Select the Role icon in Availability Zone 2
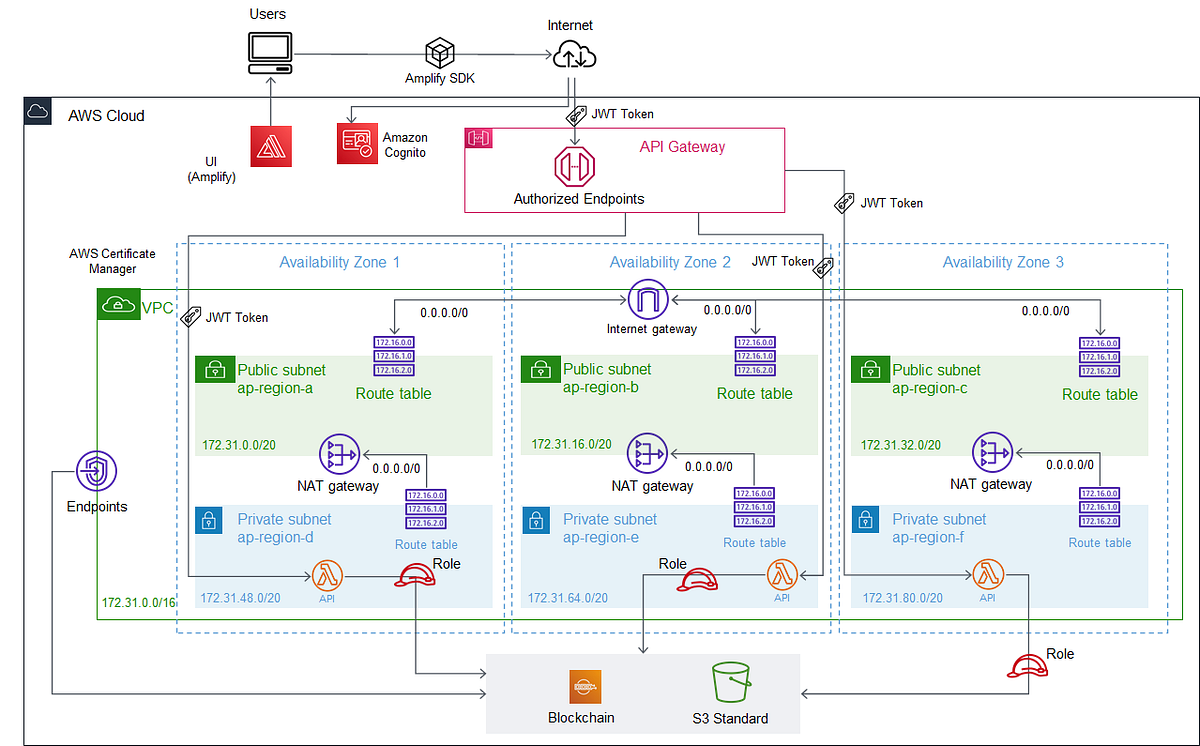This screenshot has height=746, width=1200. [697, 581]
